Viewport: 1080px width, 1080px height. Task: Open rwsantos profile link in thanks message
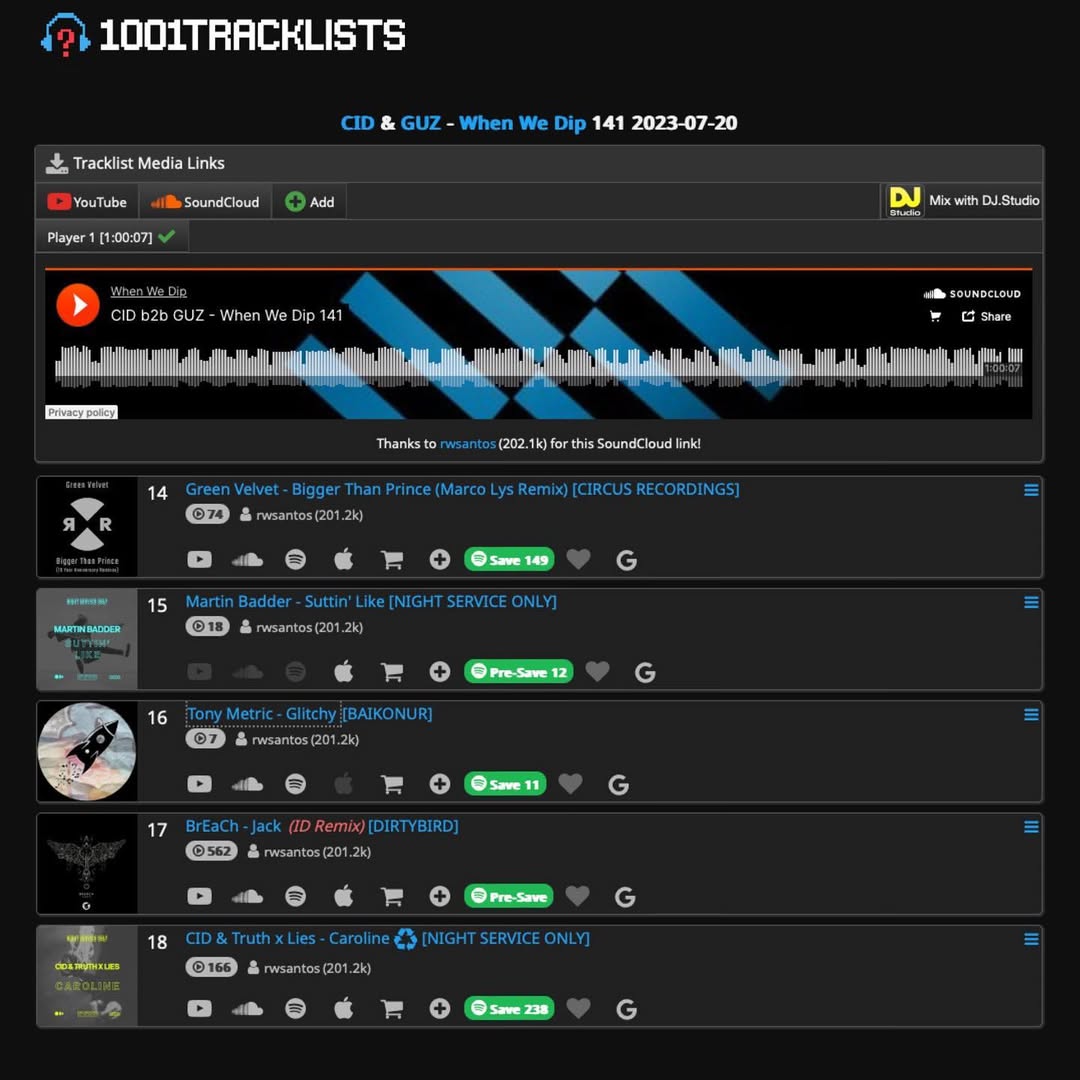468,444
